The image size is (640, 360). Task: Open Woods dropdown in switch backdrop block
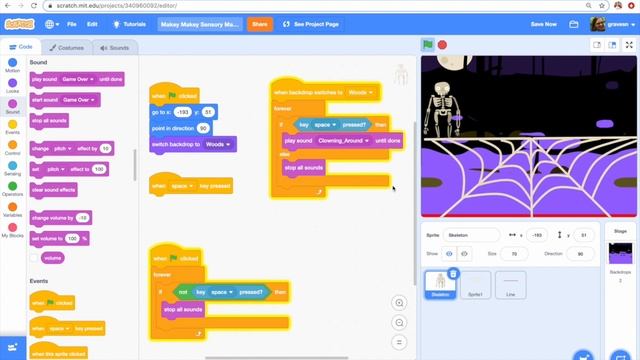(218, 144)
